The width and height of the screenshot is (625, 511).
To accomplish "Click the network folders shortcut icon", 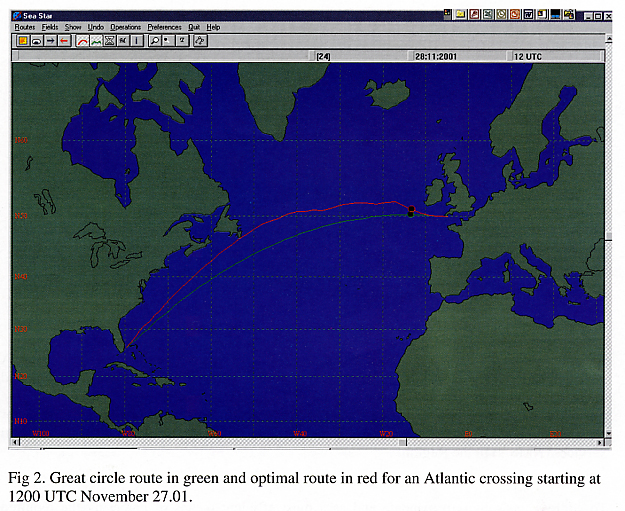I will 569,15.
